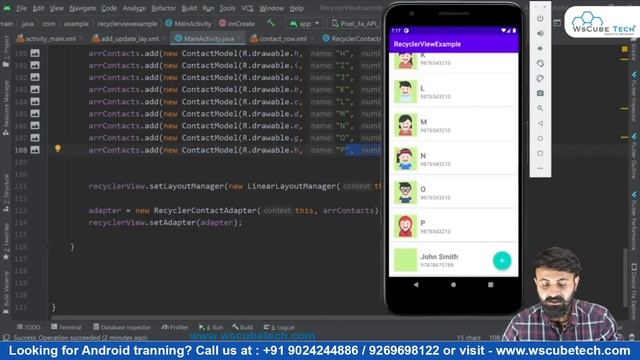This screenshot has width=640, height=360.
Task: Click the emulator zoom magnifier icon
Action: pos(540,108)
